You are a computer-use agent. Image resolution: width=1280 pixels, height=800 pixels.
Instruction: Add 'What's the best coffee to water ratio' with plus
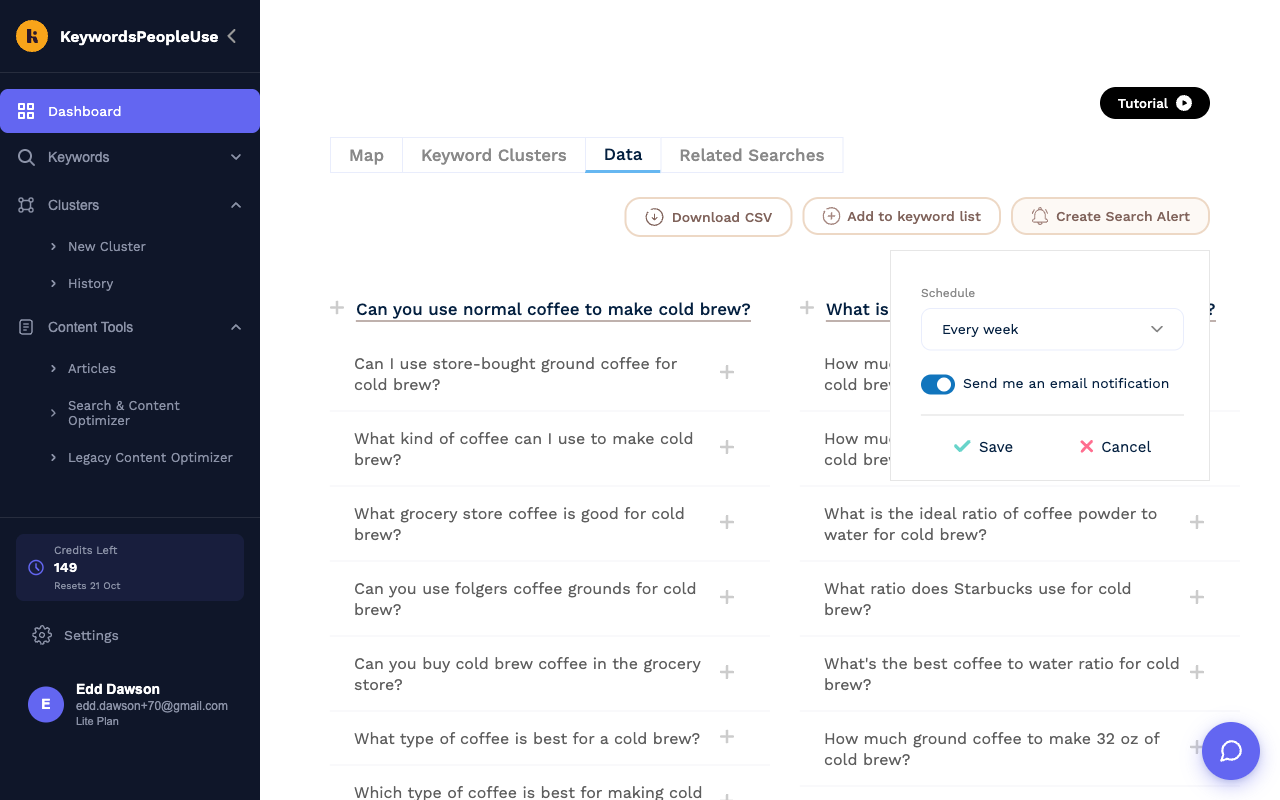point(1197,672)
